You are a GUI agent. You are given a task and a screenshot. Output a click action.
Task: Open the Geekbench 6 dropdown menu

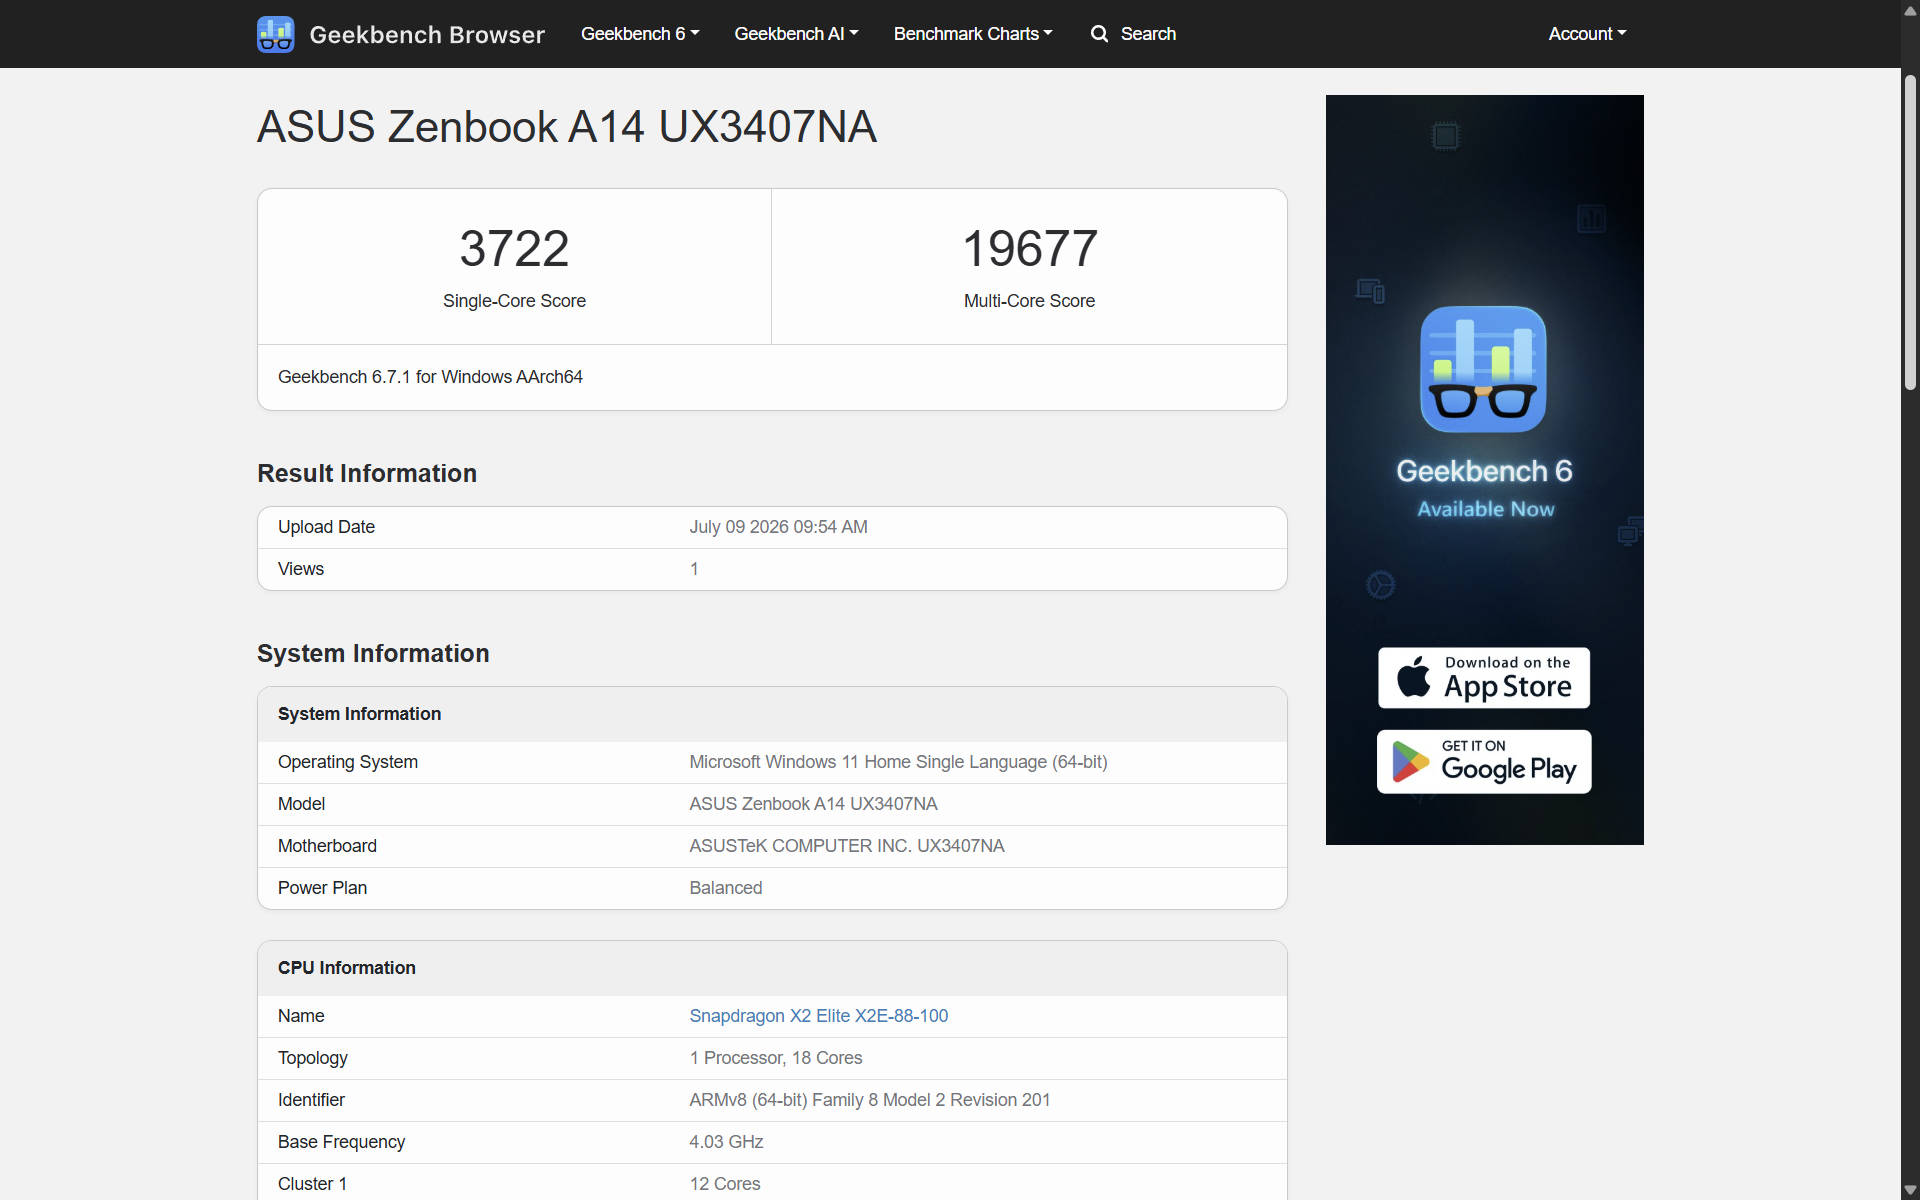click(x=640, y=34)
